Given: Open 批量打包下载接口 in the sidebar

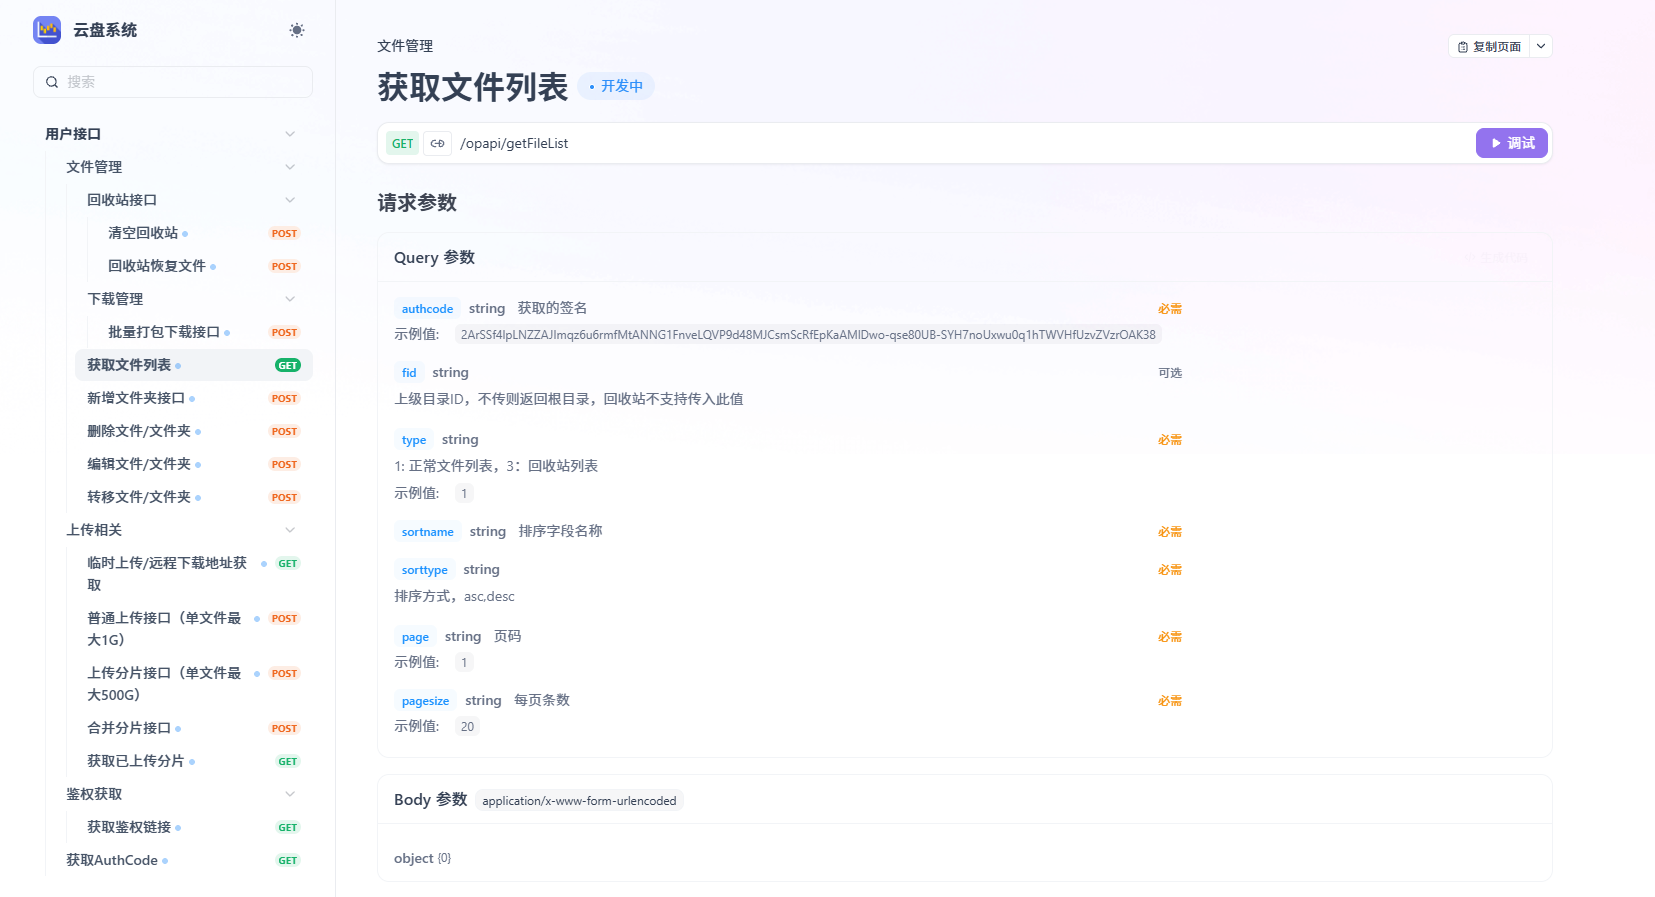Looking at the screenshot, I should [164, 332].
